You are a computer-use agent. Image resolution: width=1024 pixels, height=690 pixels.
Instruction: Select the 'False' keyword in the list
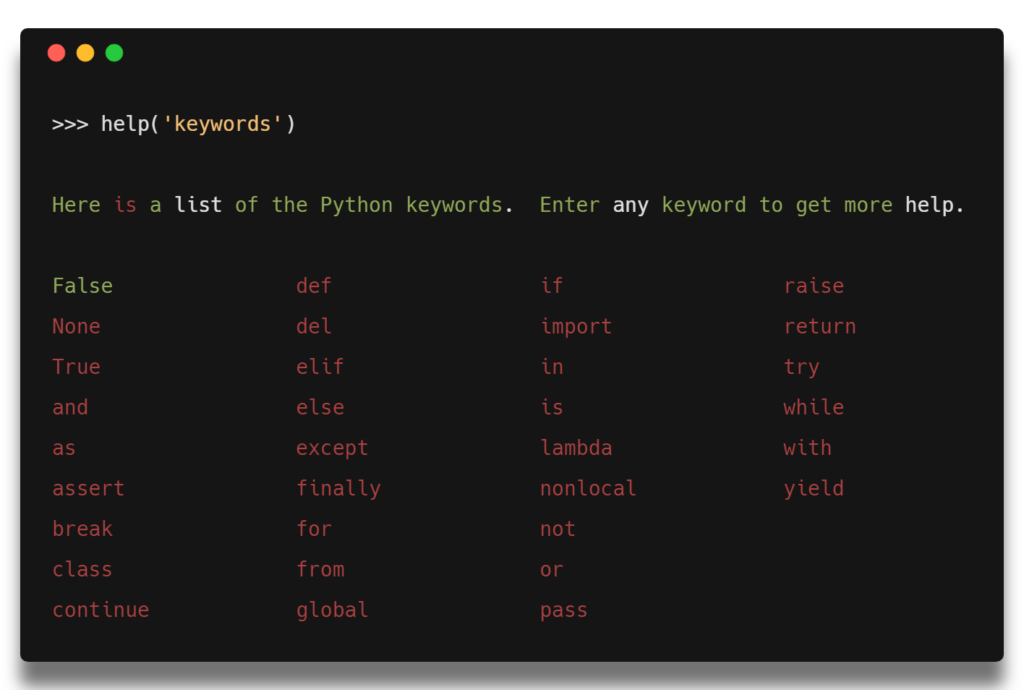(82, 286)
